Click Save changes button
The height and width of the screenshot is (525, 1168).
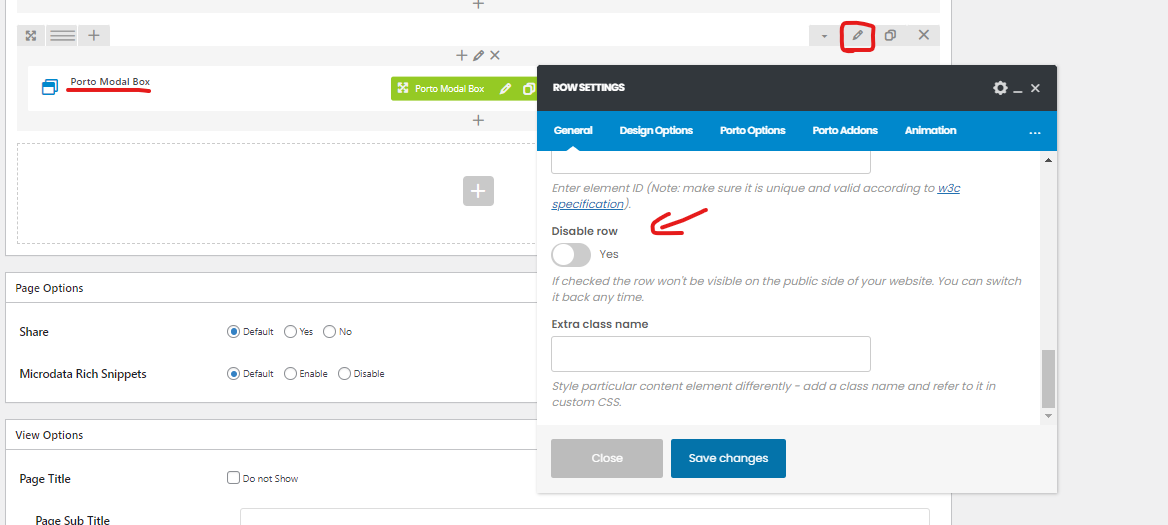coord(728,458)
